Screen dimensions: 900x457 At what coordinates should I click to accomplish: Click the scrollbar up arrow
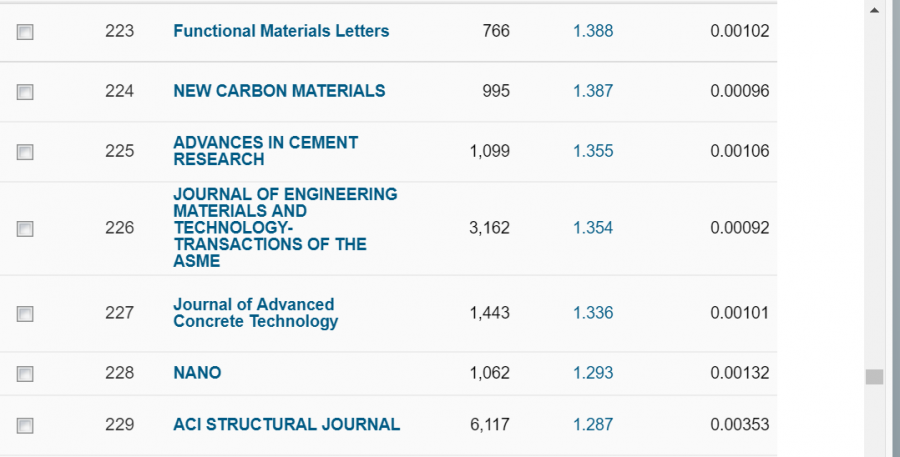click(x=875, y=10)
